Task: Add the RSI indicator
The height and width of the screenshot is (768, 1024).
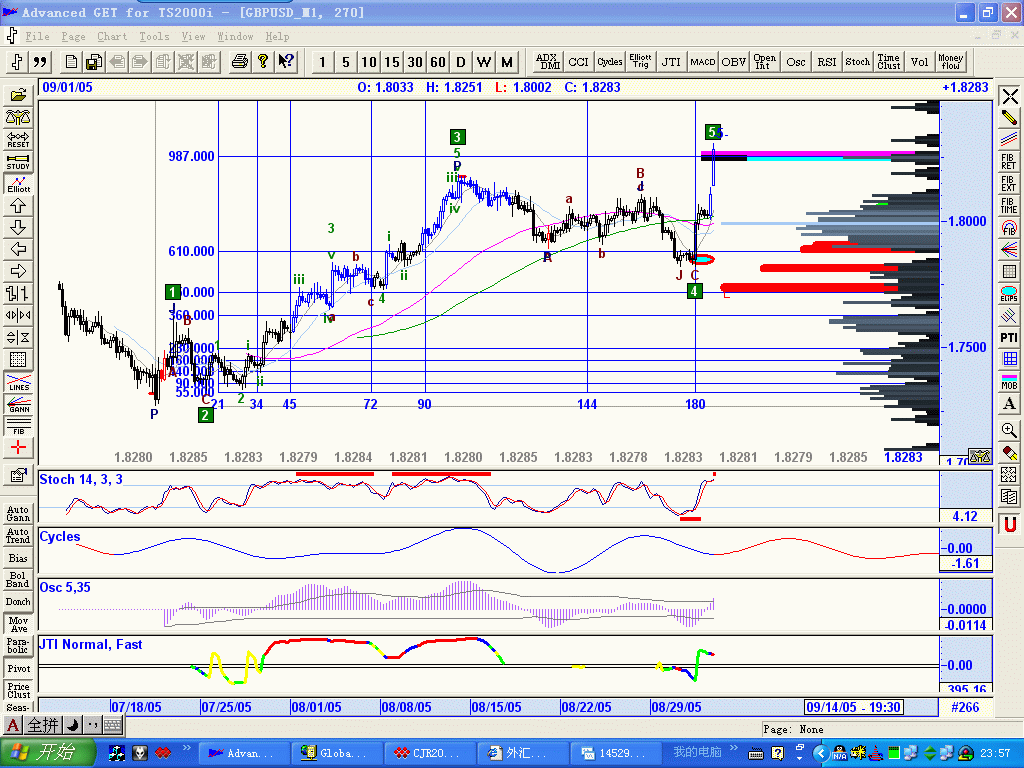Action: coord(827,62)
